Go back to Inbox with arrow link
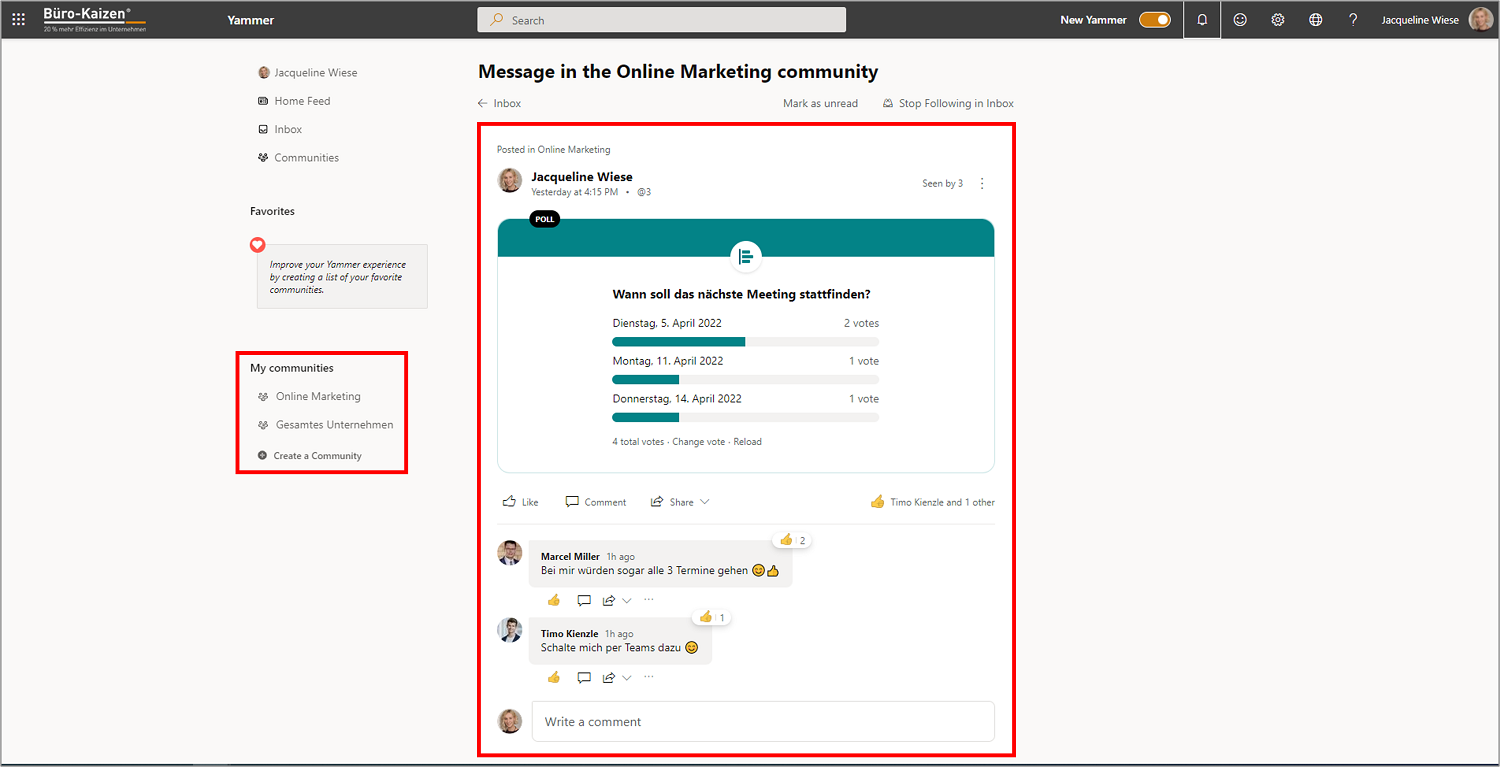Image resolution: width=1500 pixels, height=767 pixels. (x=499, y=103)
